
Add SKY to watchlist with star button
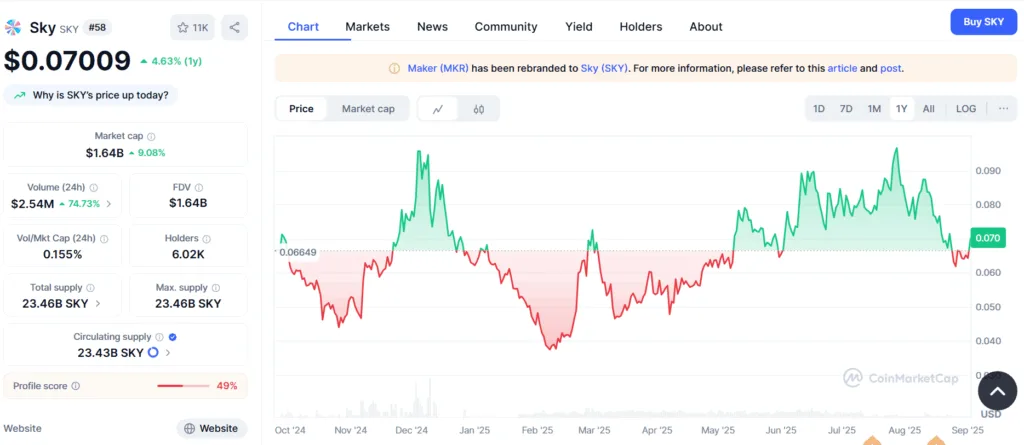click(x=193, y=27)
